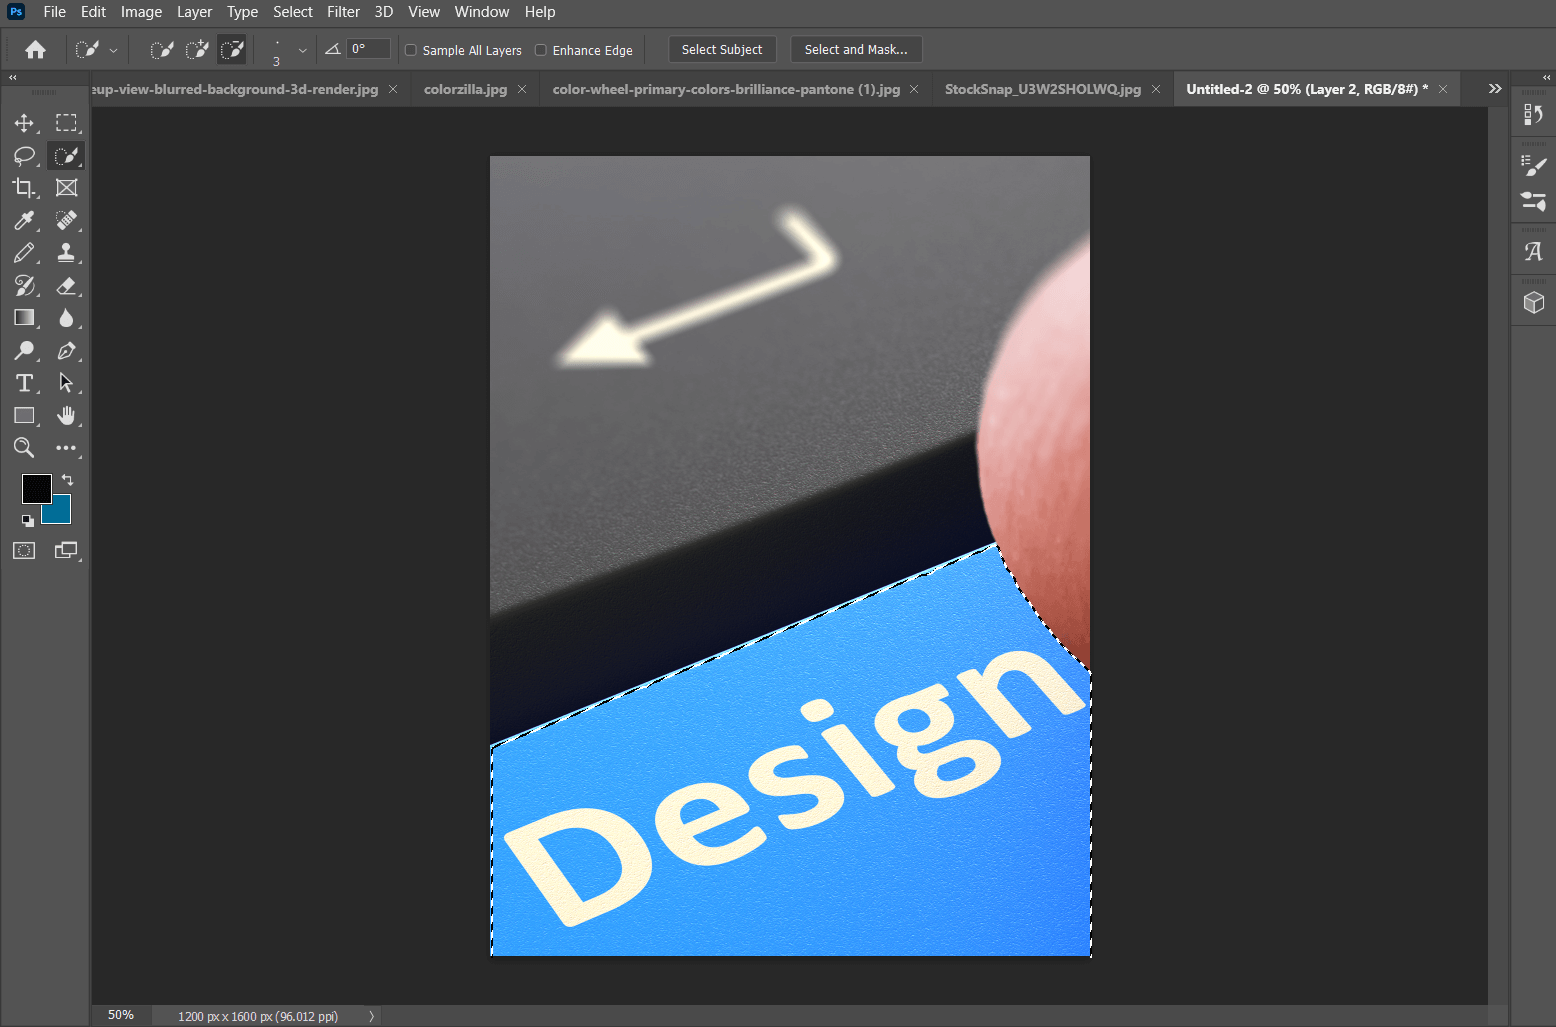Open the History panel icon

(1533, 114)
